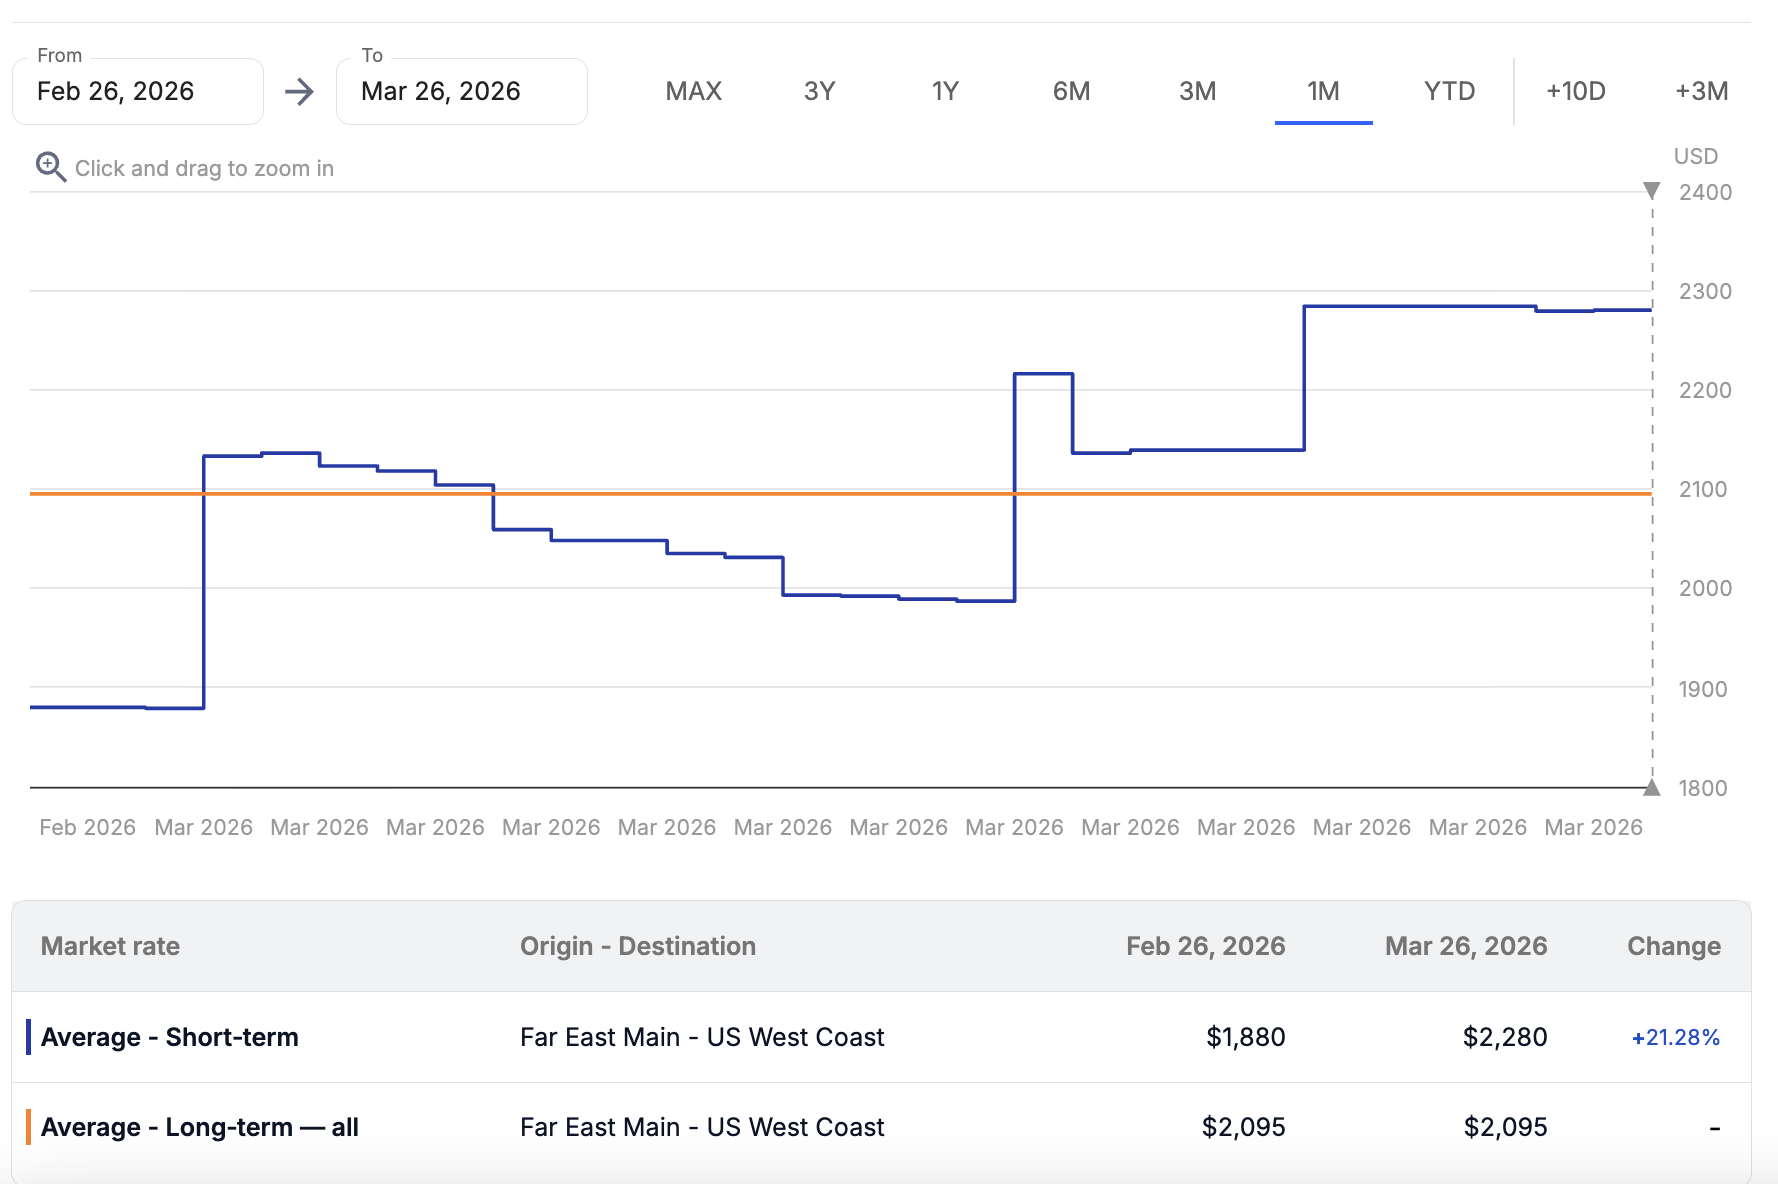The image size is (1778, 1184).
Task: Click the arrow between date fields
Action: pyautogui.click(x=299, y=92)
